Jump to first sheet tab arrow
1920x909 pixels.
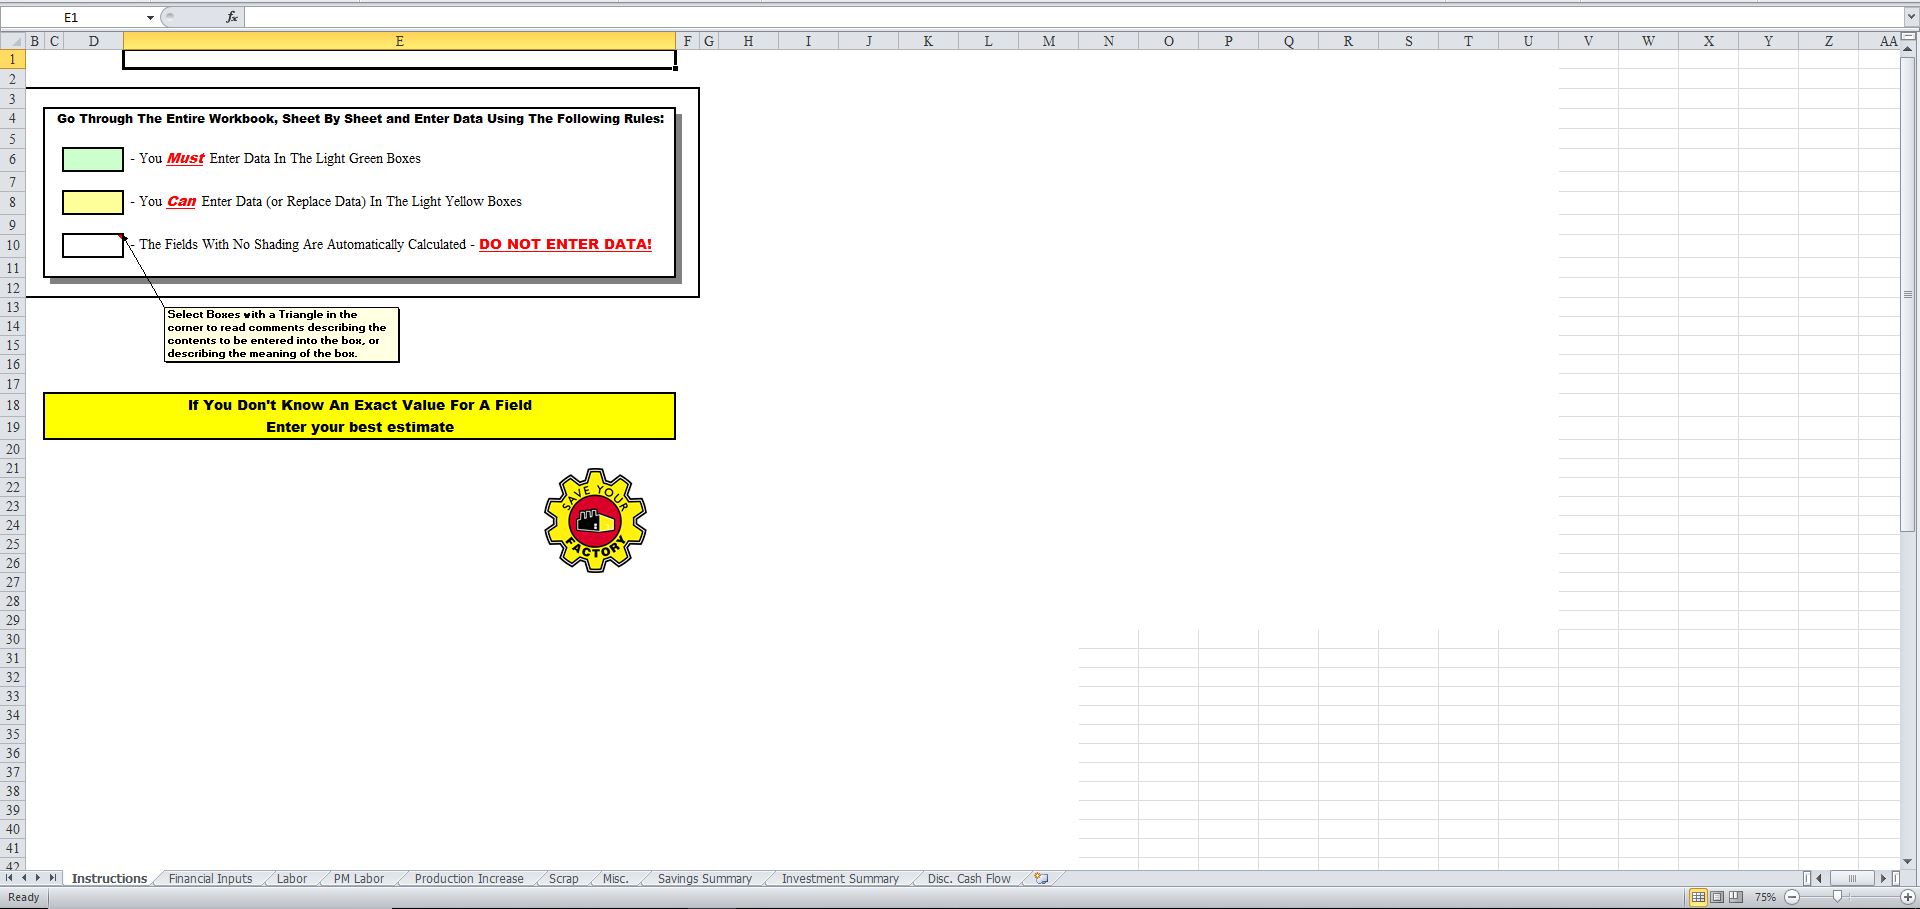(x=10, y=878)
